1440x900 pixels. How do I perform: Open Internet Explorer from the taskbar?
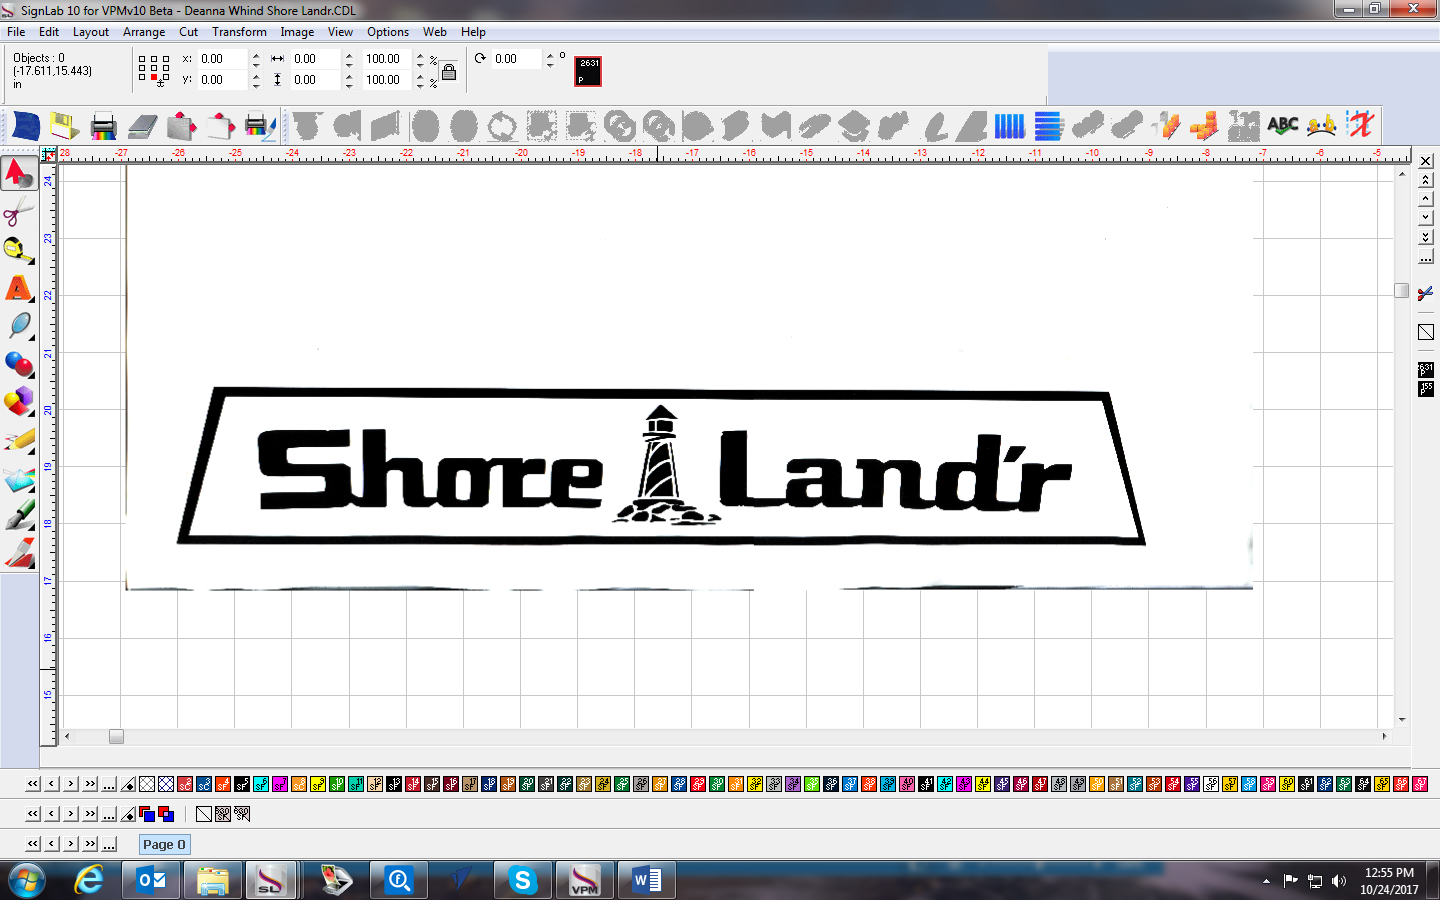tap(90, 880)
